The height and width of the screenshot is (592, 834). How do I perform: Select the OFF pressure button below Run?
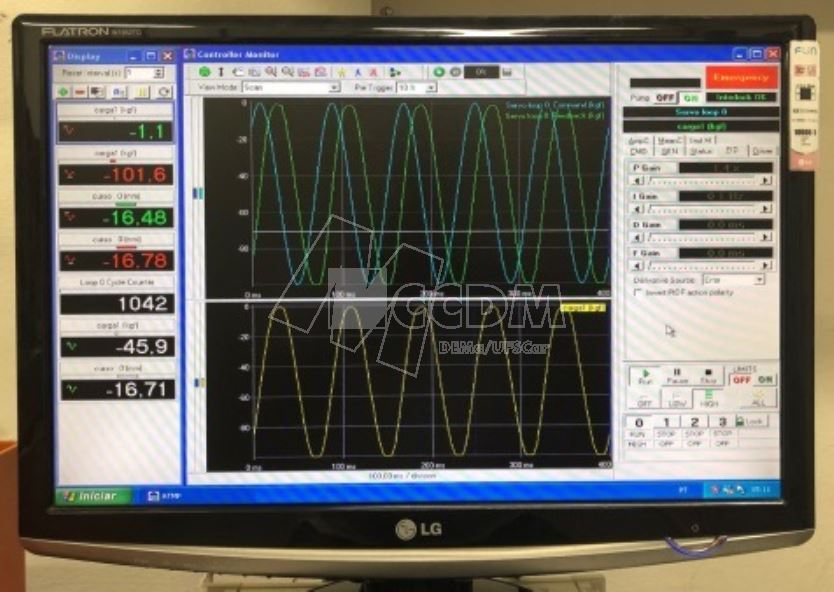pos(645,398)
